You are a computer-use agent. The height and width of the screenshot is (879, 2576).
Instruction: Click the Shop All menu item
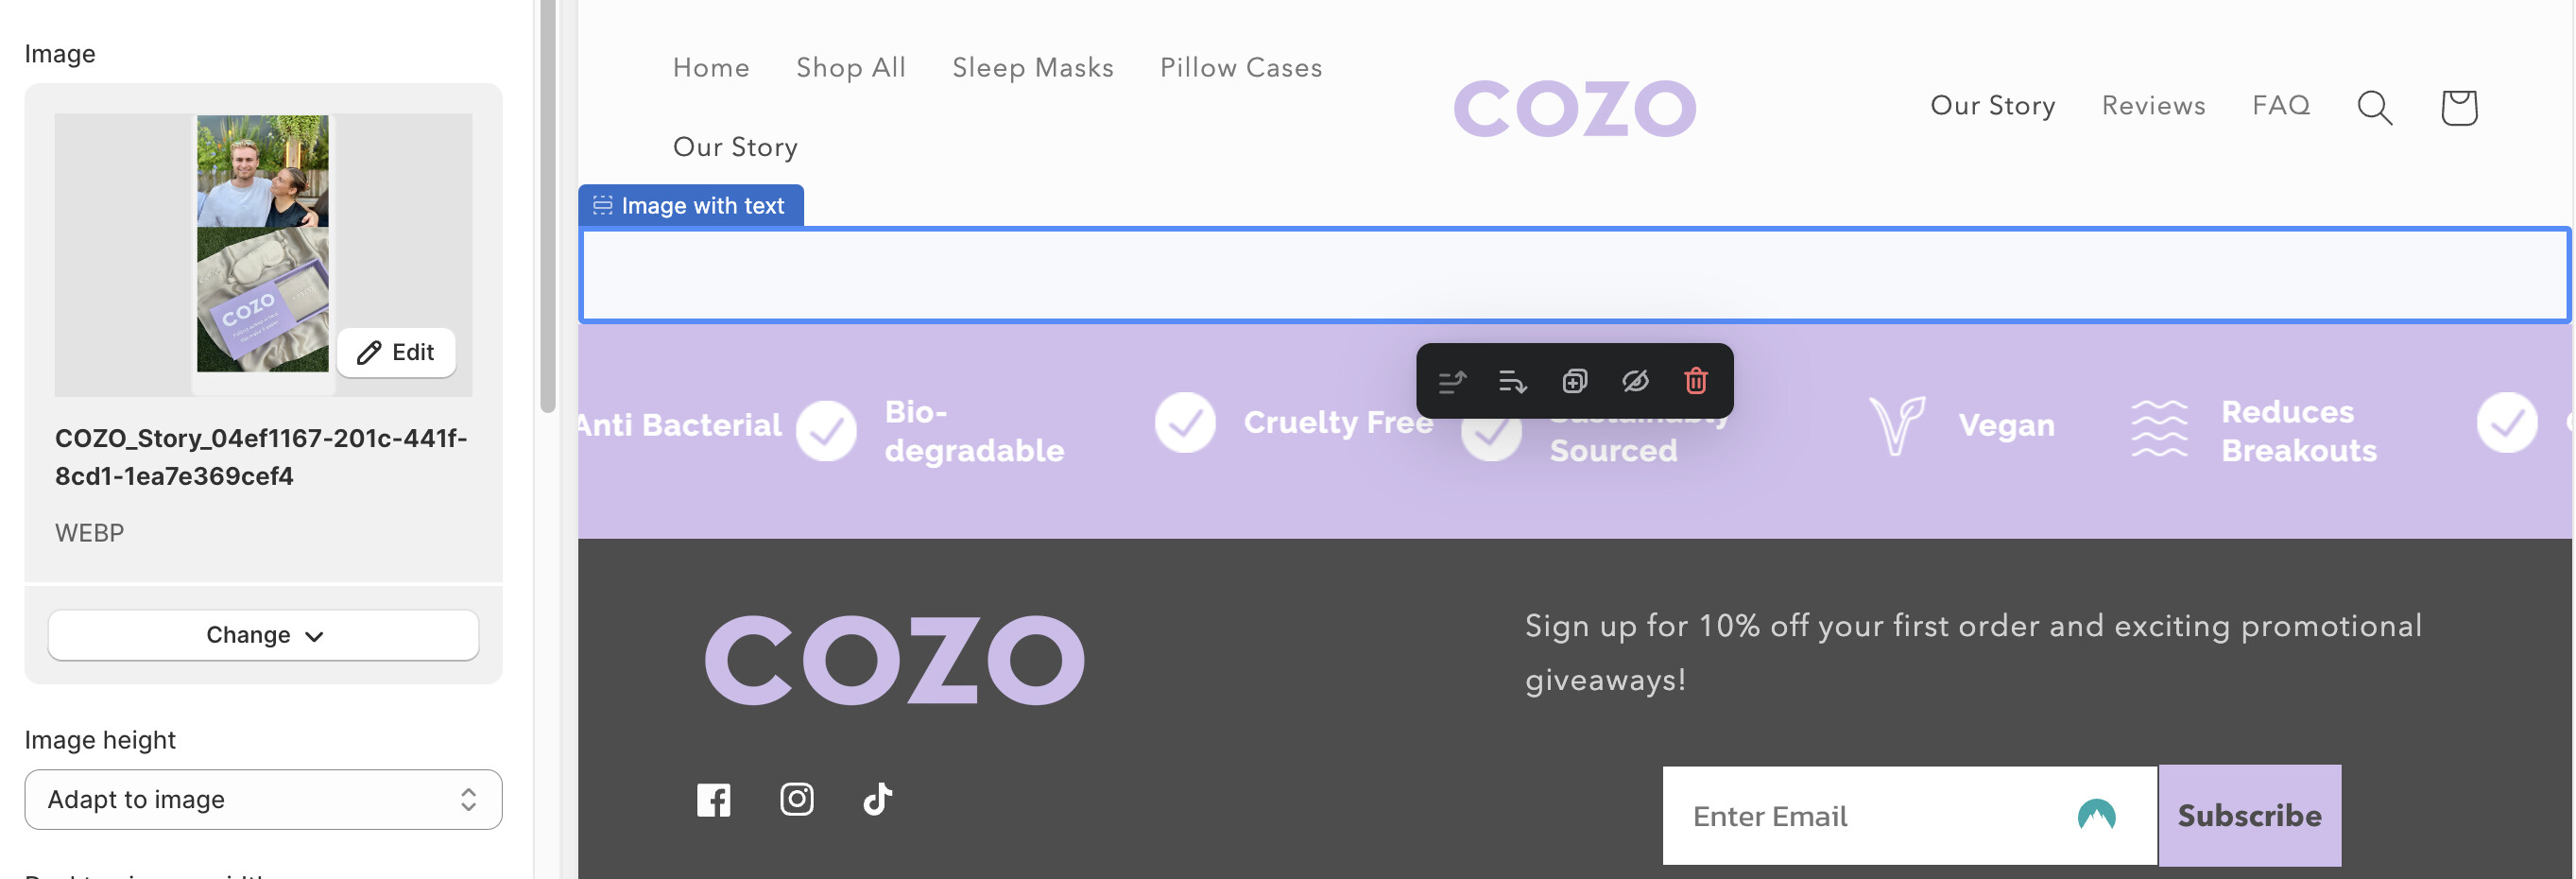(850, 68)
